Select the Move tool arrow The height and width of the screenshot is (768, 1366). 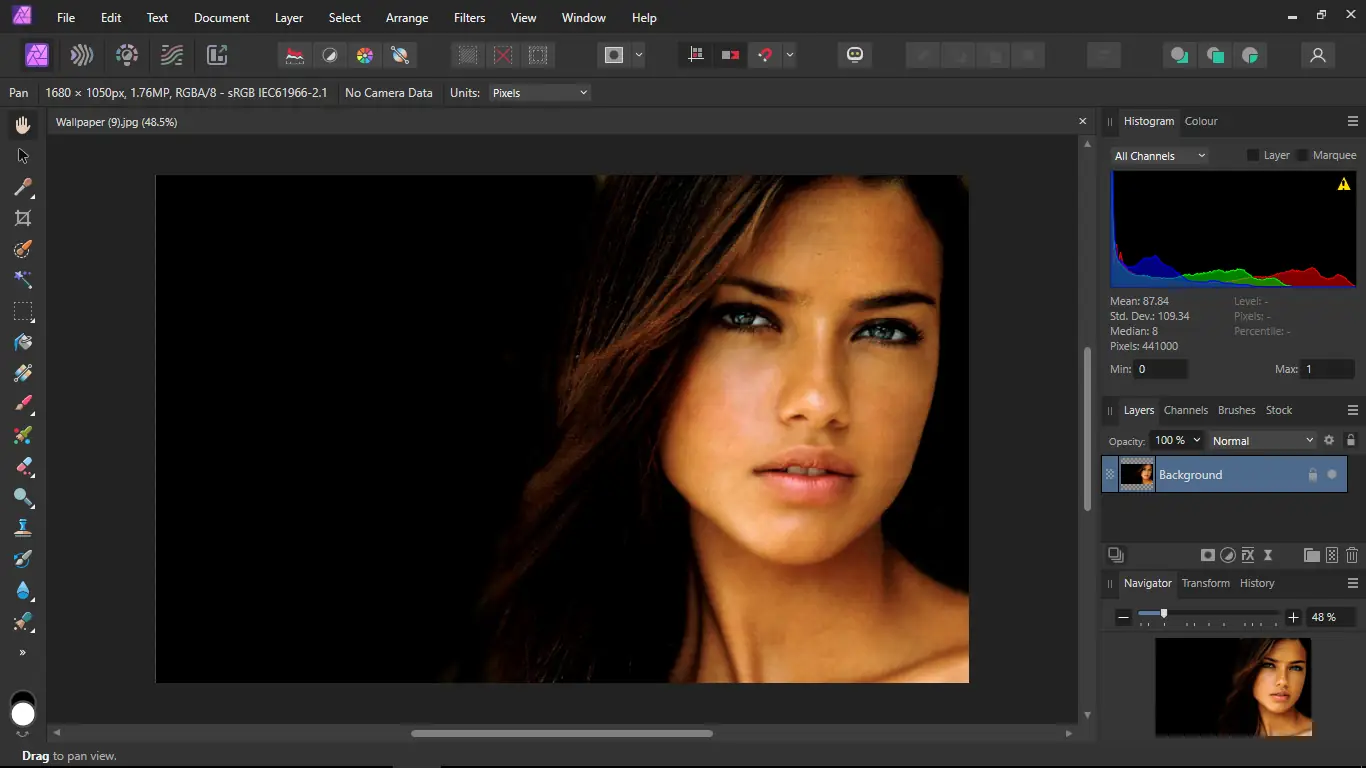(x=23, y=156)
